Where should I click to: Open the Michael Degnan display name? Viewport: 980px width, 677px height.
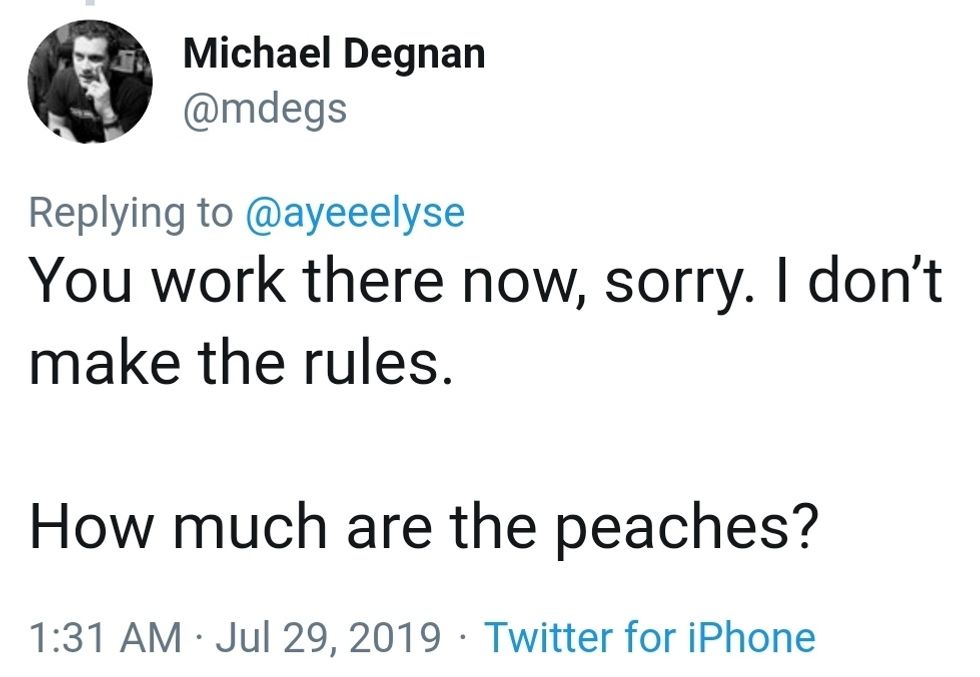point(334,53)
